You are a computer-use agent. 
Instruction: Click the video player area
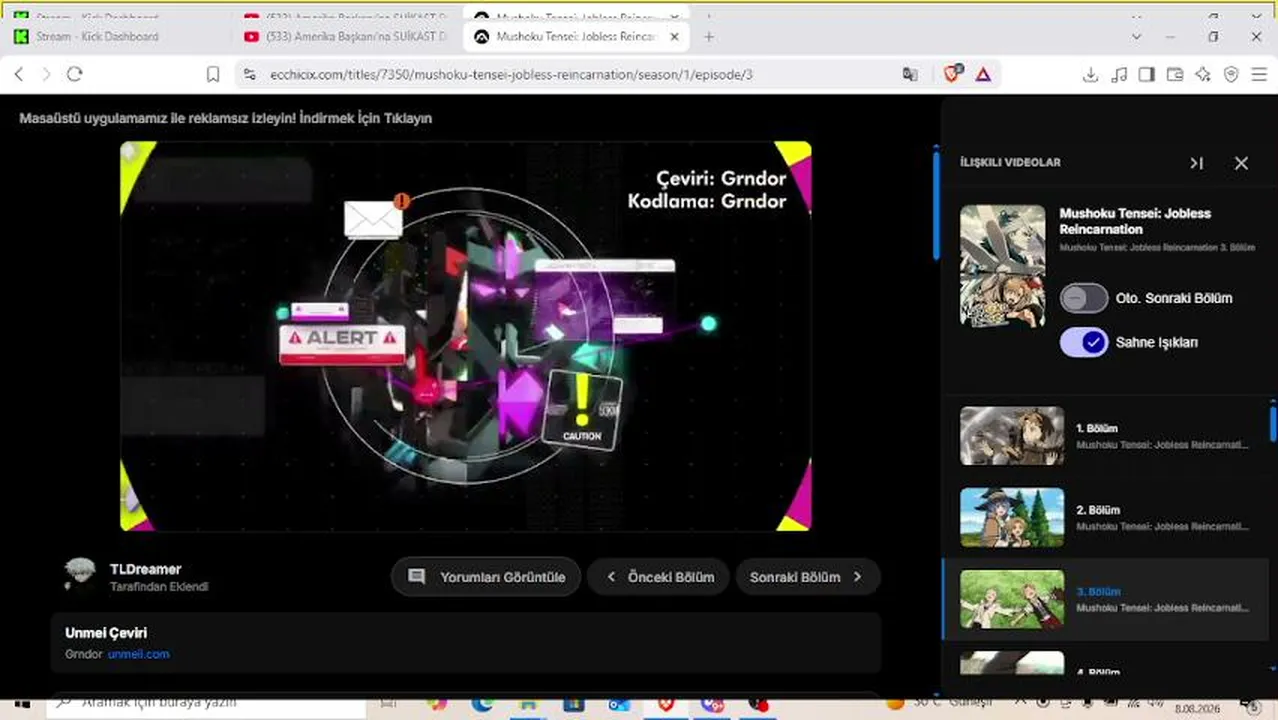pyautogui.click(x=466, y=336)
